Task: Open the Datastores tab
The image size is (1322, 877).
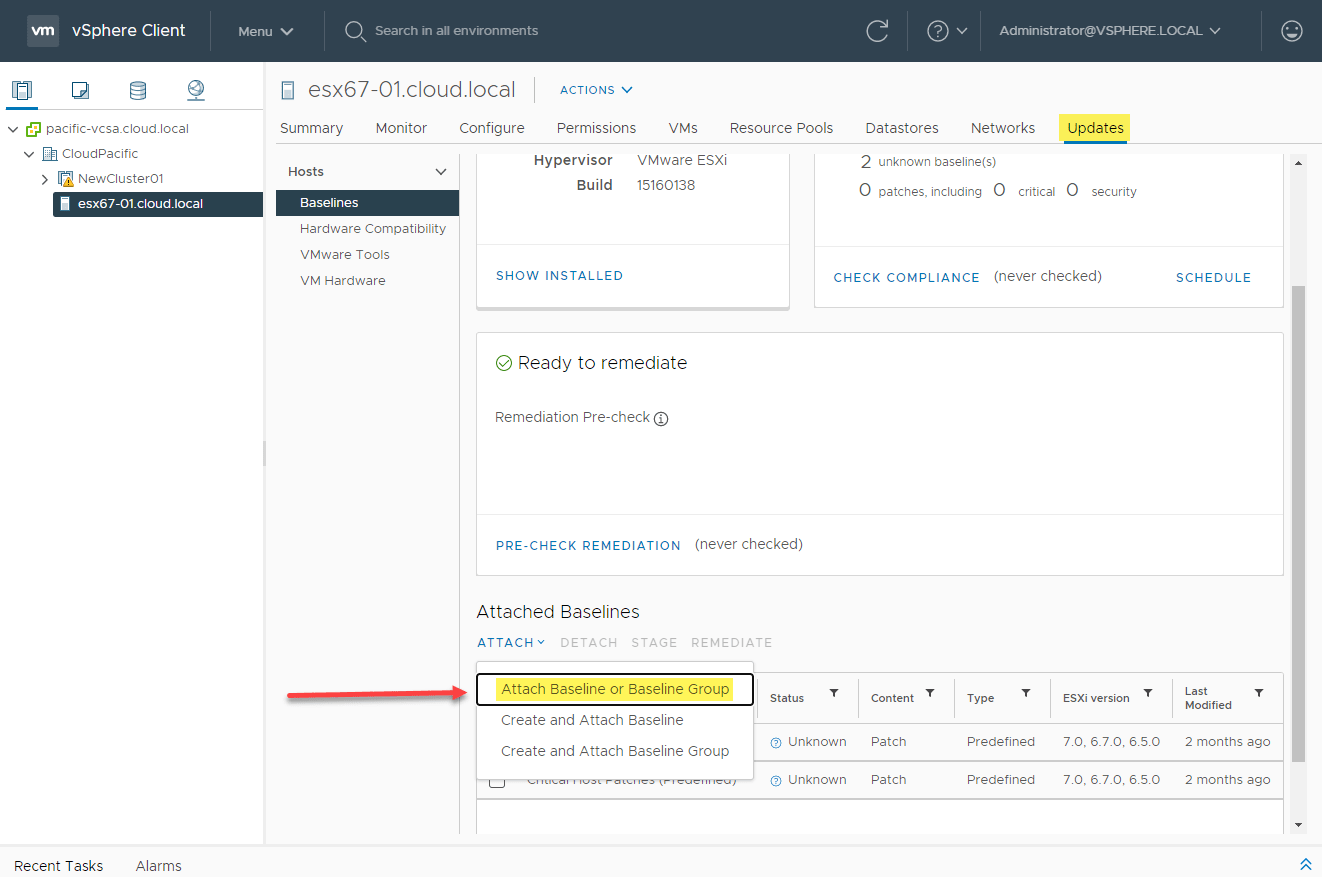Action: 902,128
